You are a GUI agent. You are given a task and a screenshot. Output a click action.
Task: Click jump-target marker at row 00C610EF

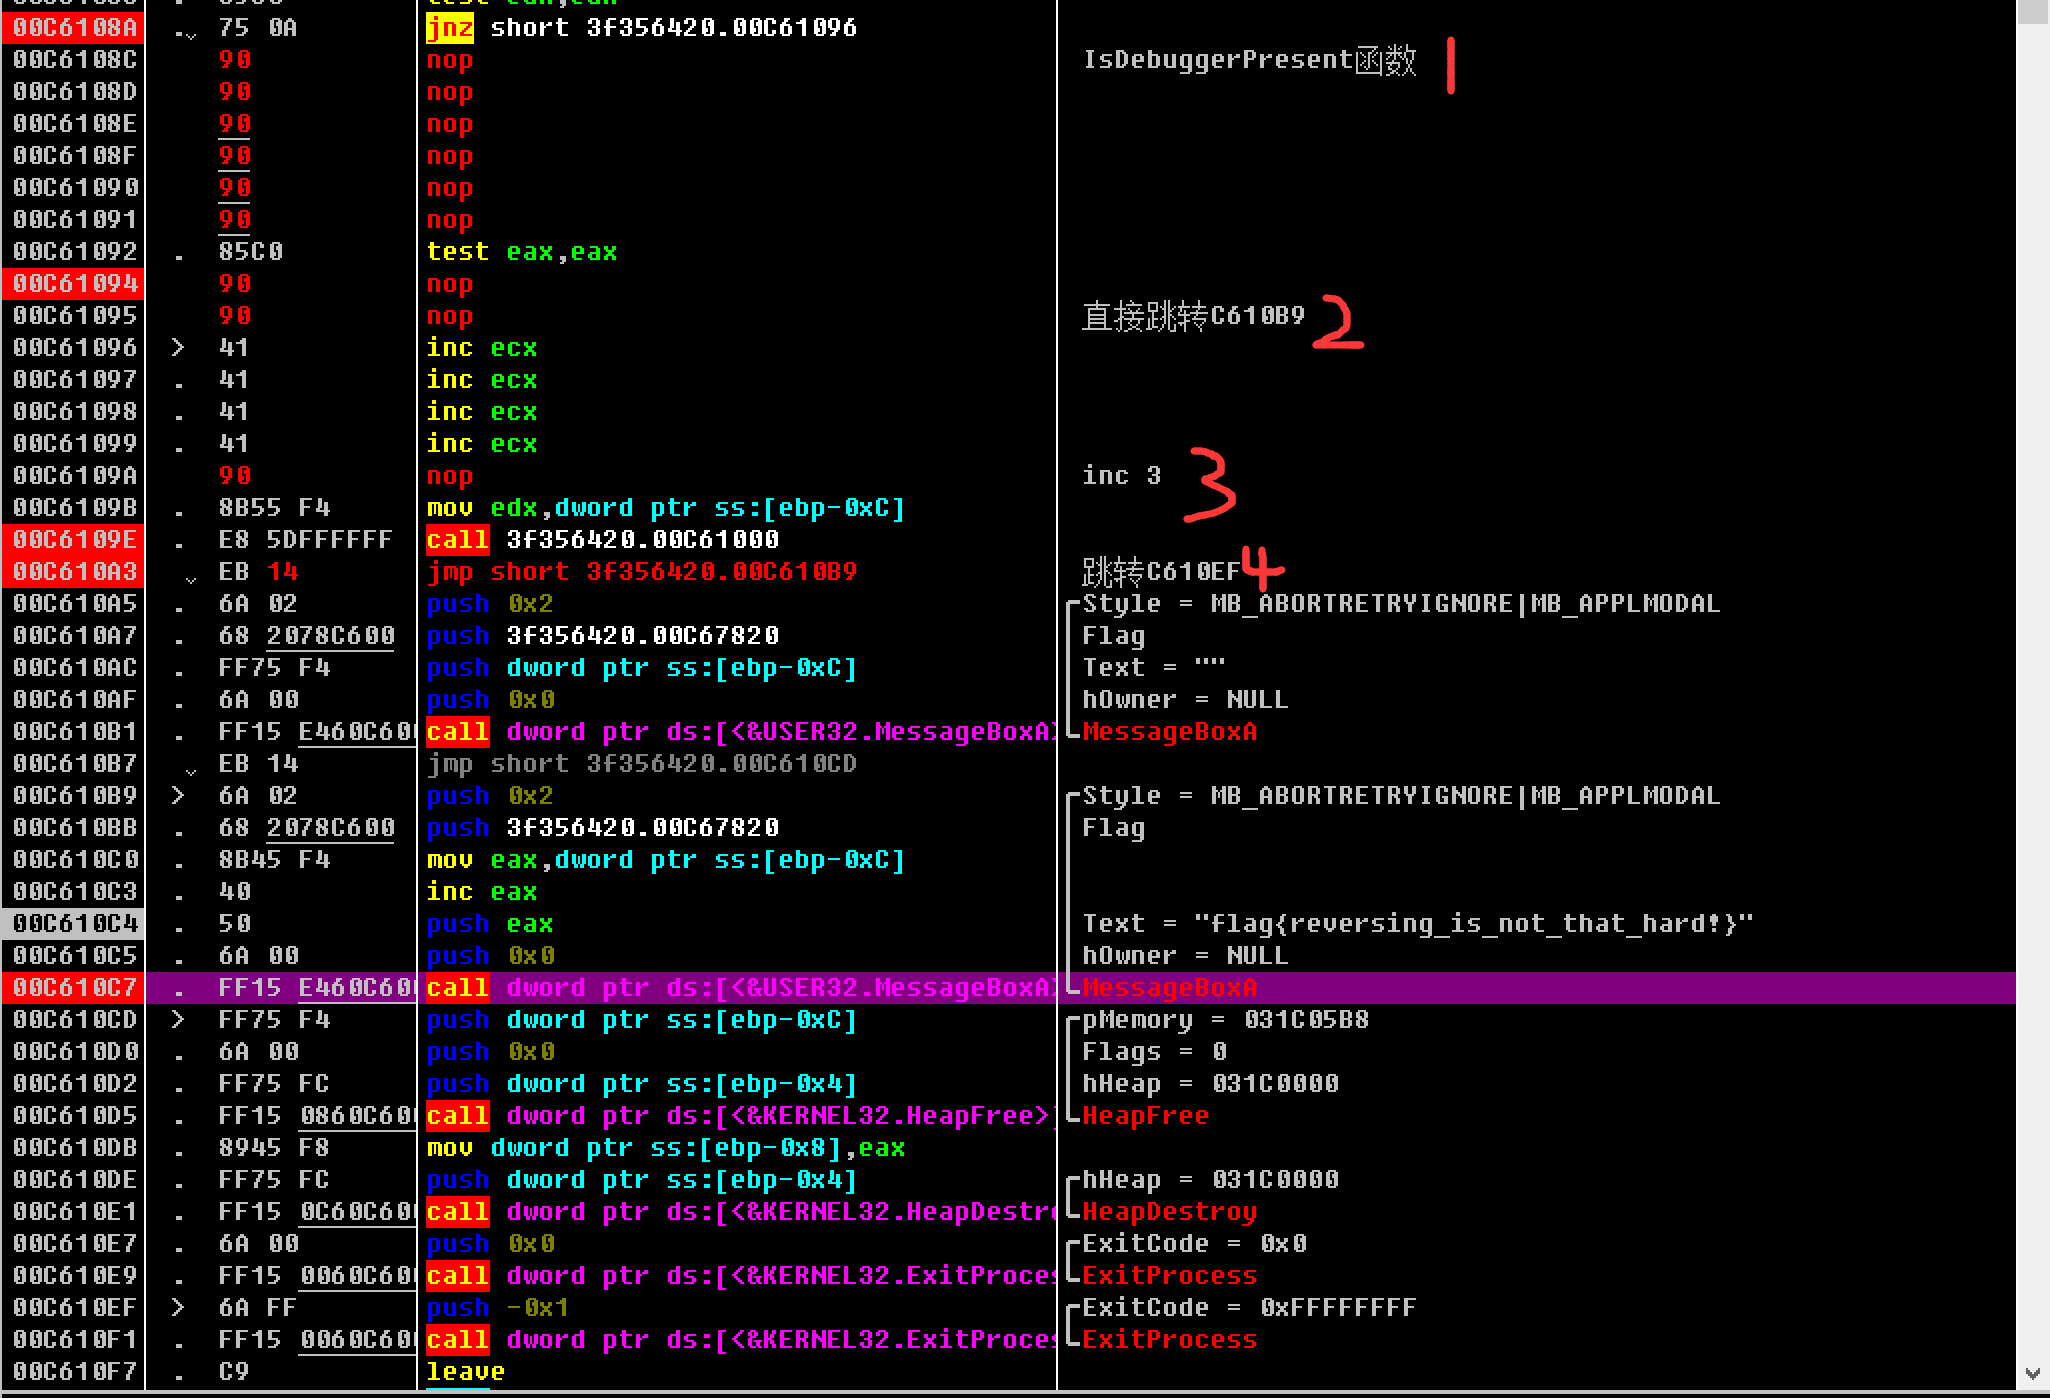(x=178, y=1307)
